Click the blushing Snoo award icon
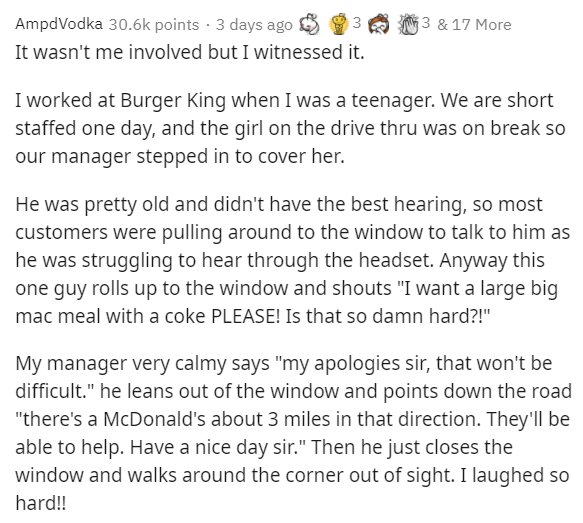This screenshot has height=523, width=583. coord(310,24)
